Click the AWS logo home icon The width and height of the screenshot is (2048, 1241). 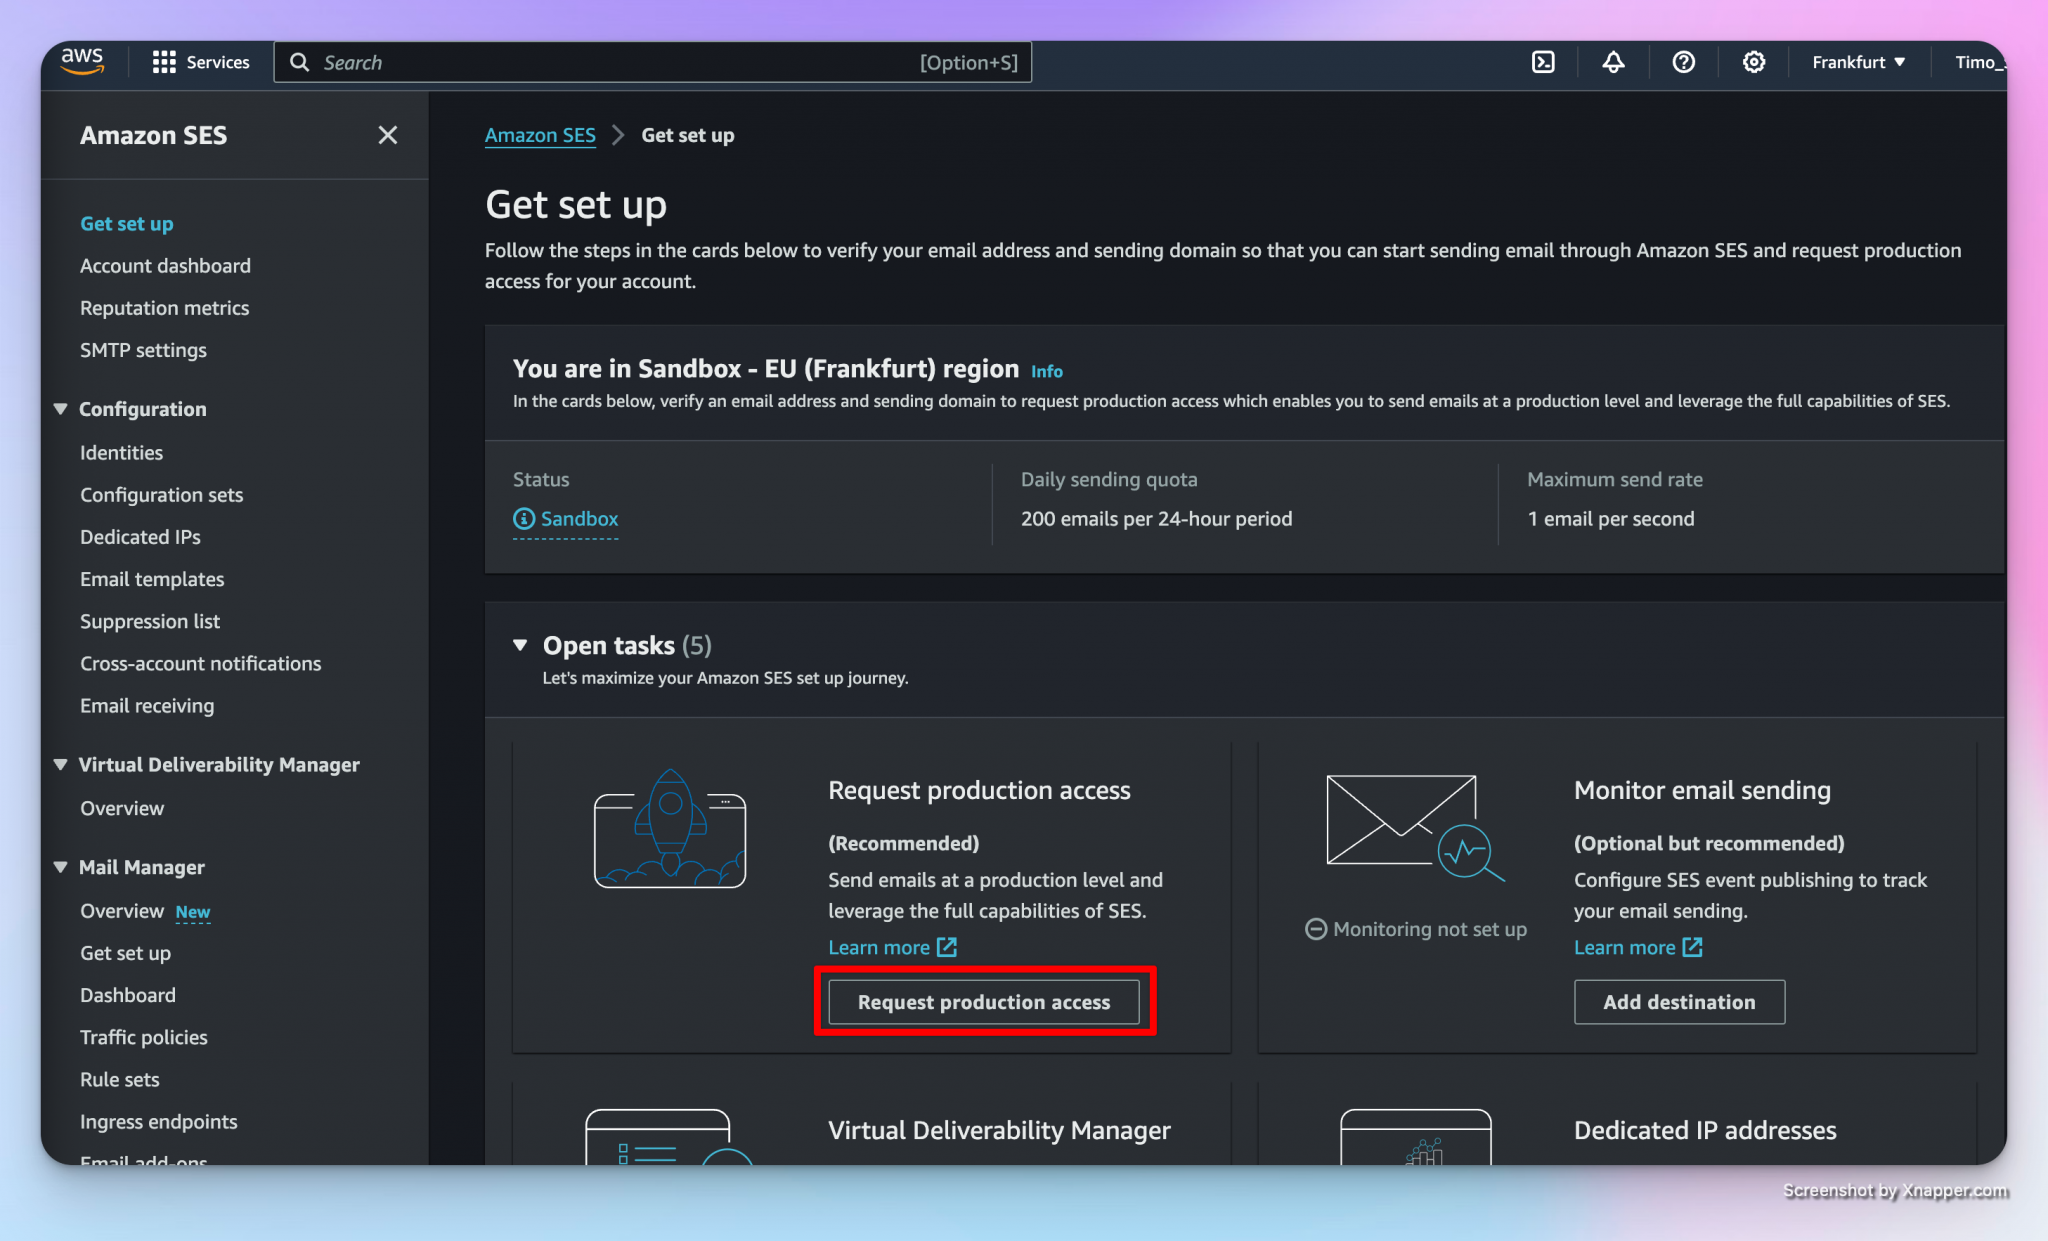[x=82, y=61]
